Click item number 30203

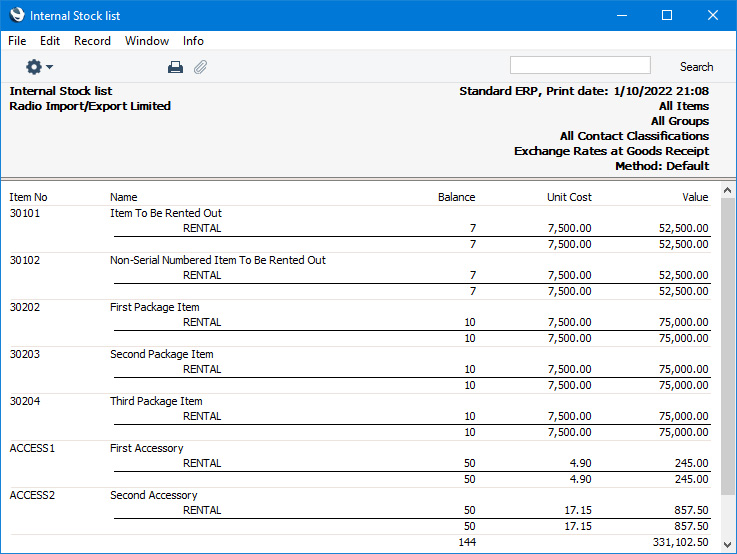(x=25, y=354)
